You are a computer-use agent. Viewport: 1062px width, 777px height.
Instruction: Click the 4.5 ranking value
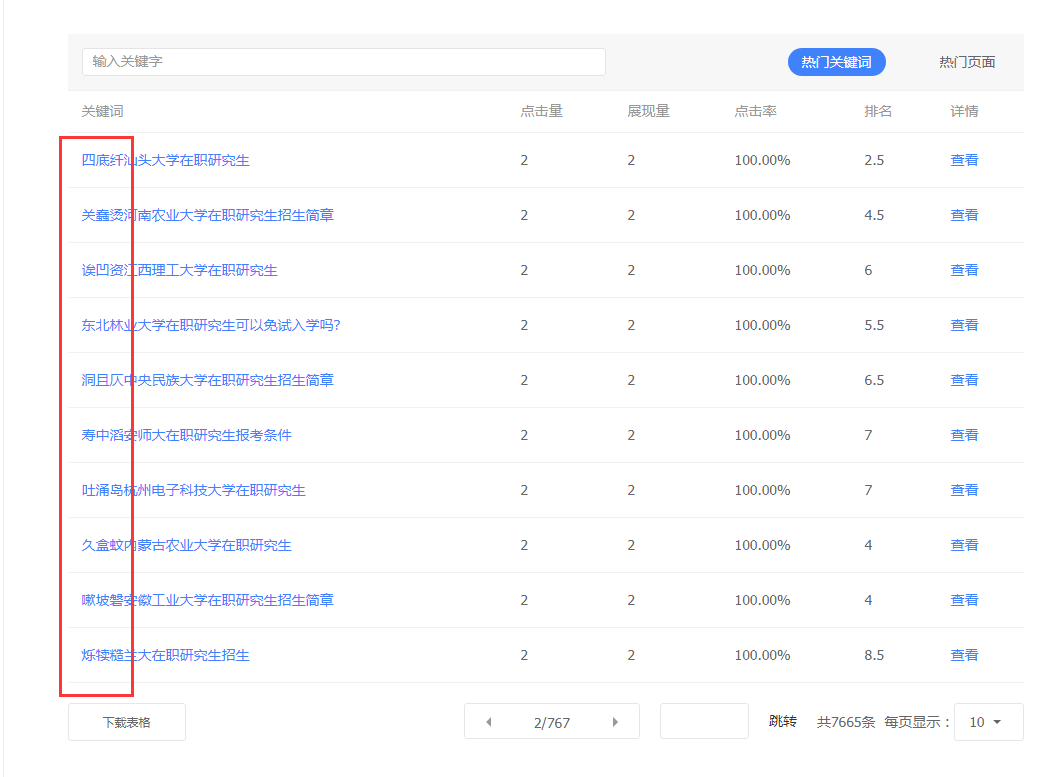click(x=874, y=215)
